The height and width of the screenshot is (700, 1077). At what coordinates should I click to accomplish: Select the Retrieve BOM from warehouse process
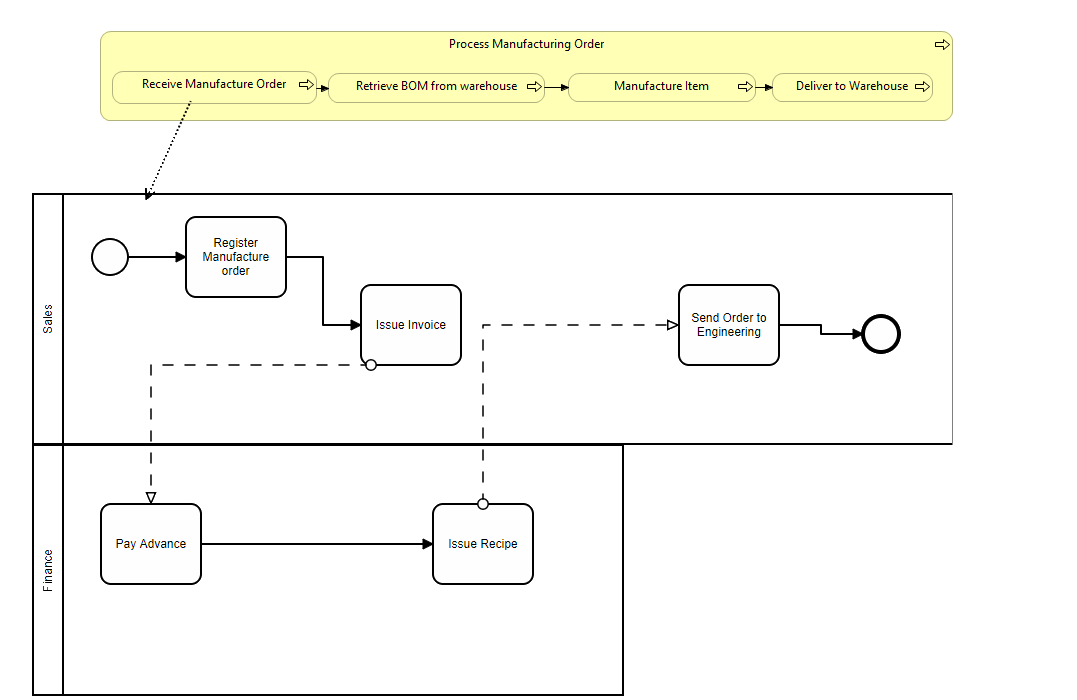click(x=436, y=88)
